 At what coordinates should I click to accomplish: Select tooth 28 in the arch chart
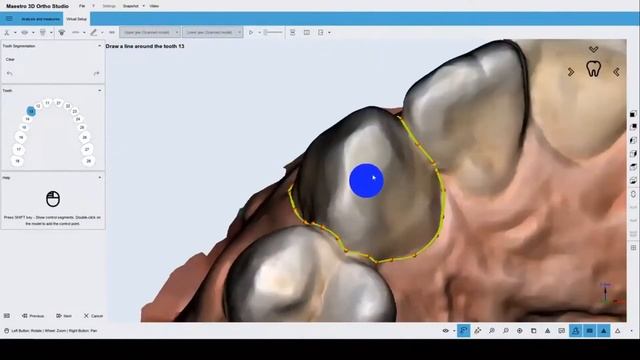[x=89, y=161]
